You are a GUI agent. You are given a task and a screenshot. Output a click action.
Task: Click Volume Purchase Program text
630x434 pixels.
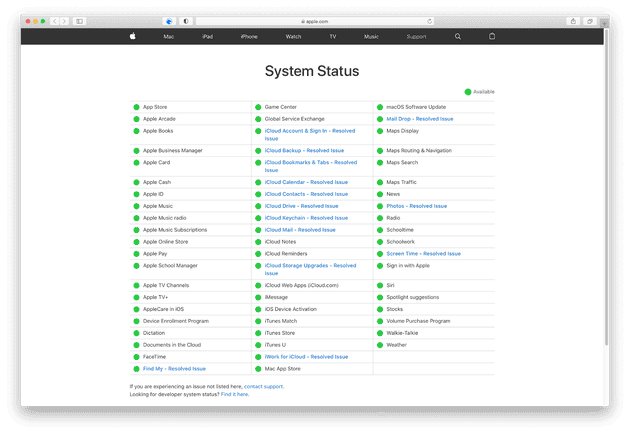[418, 321]
